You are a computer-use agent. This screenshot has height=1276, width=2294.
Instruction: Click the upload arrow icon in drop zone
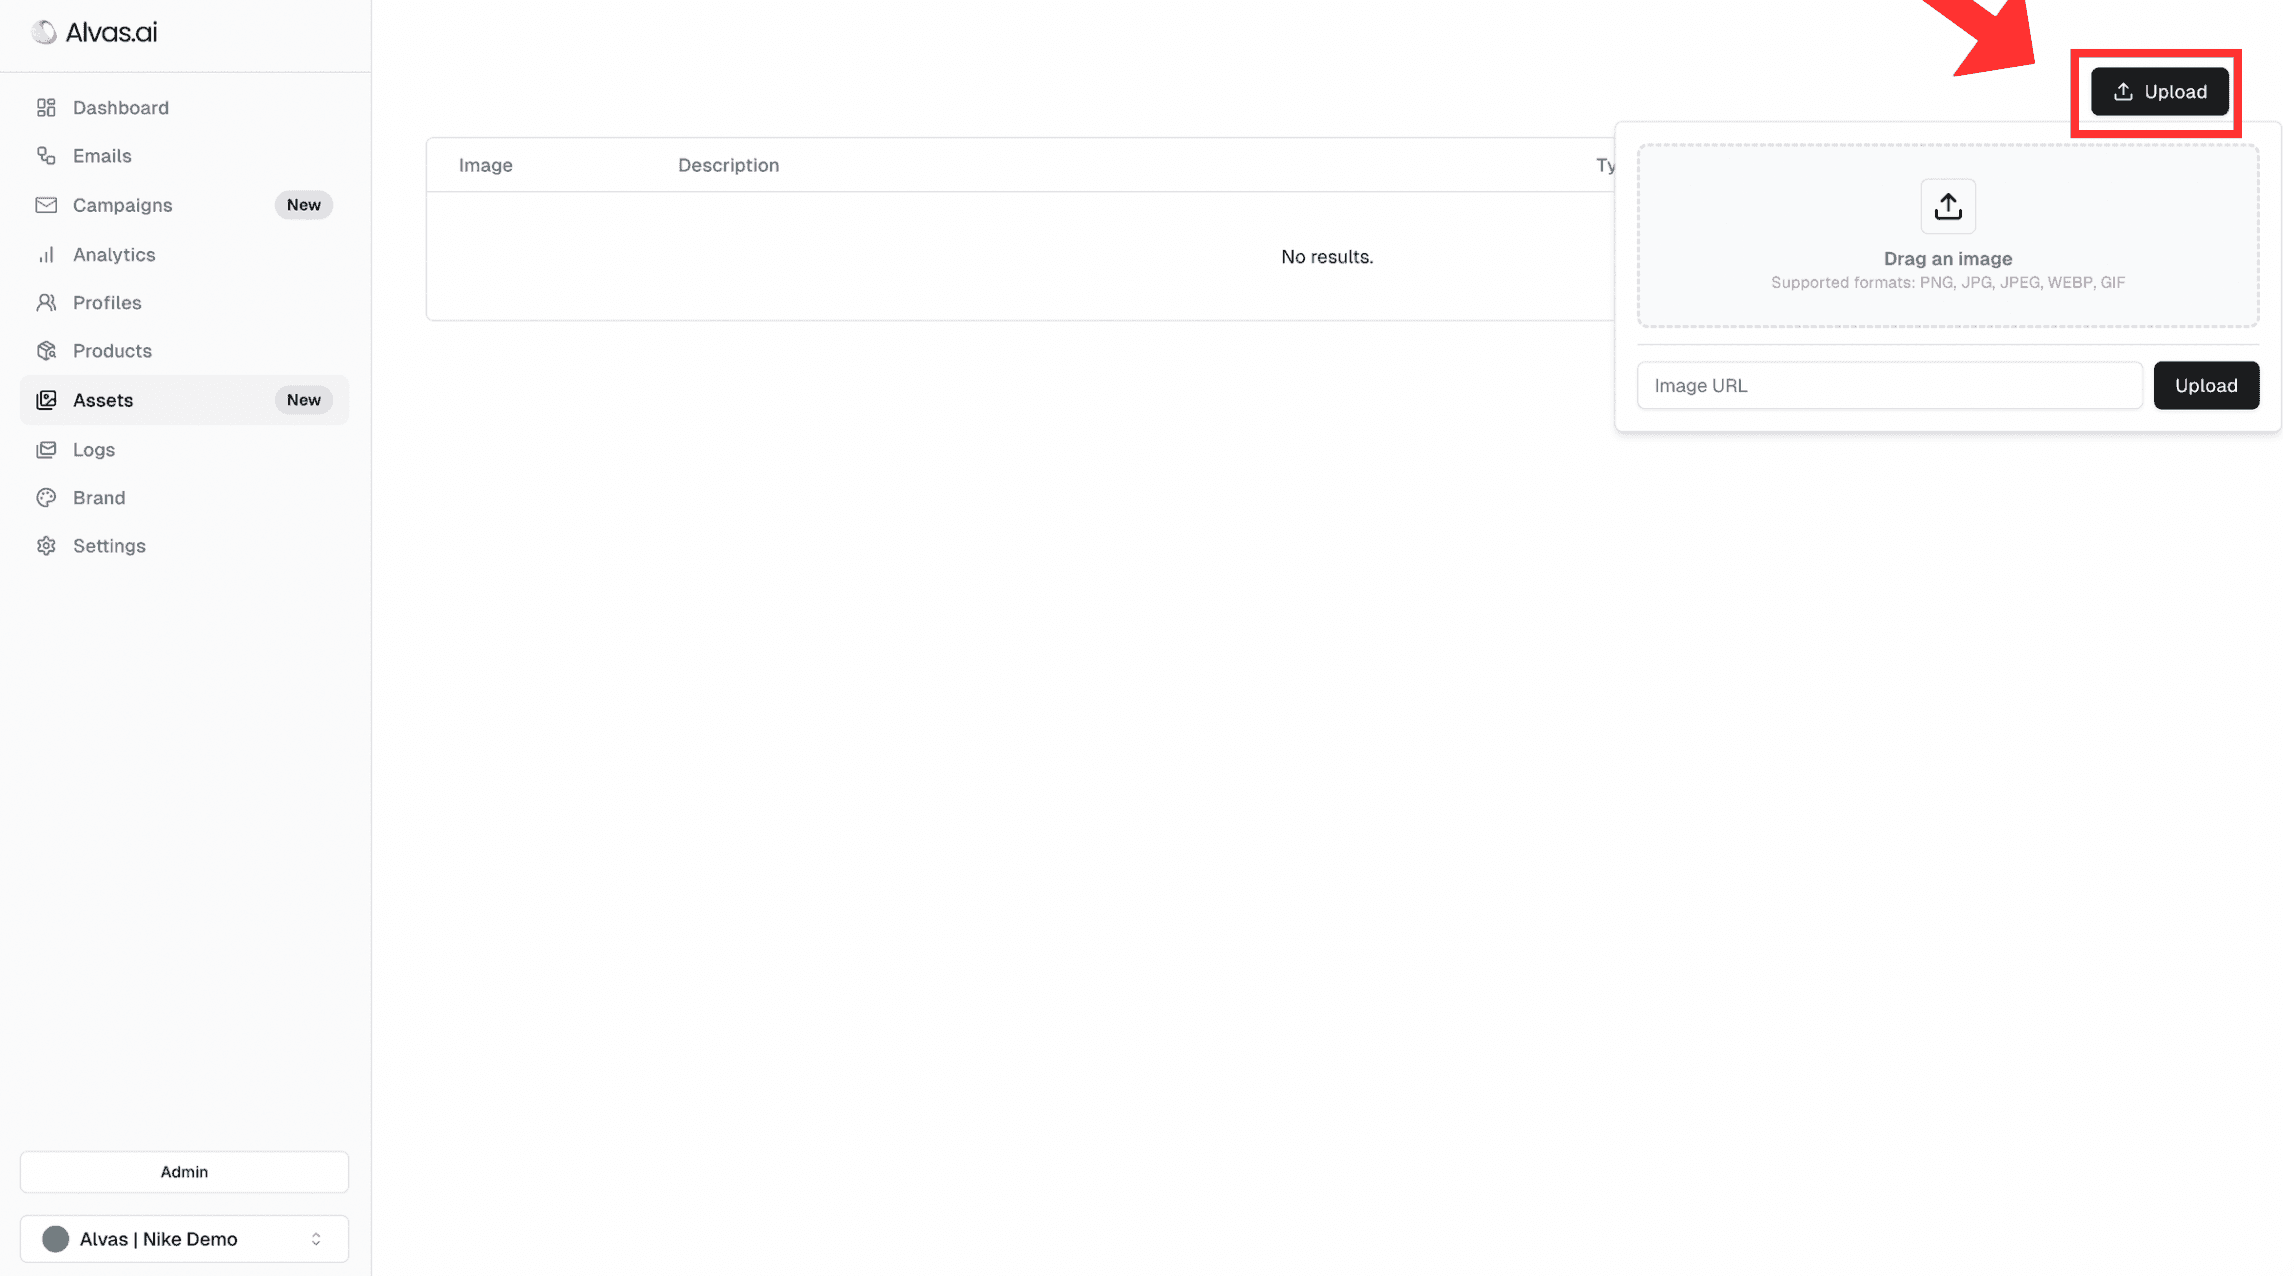point(1947,206)
